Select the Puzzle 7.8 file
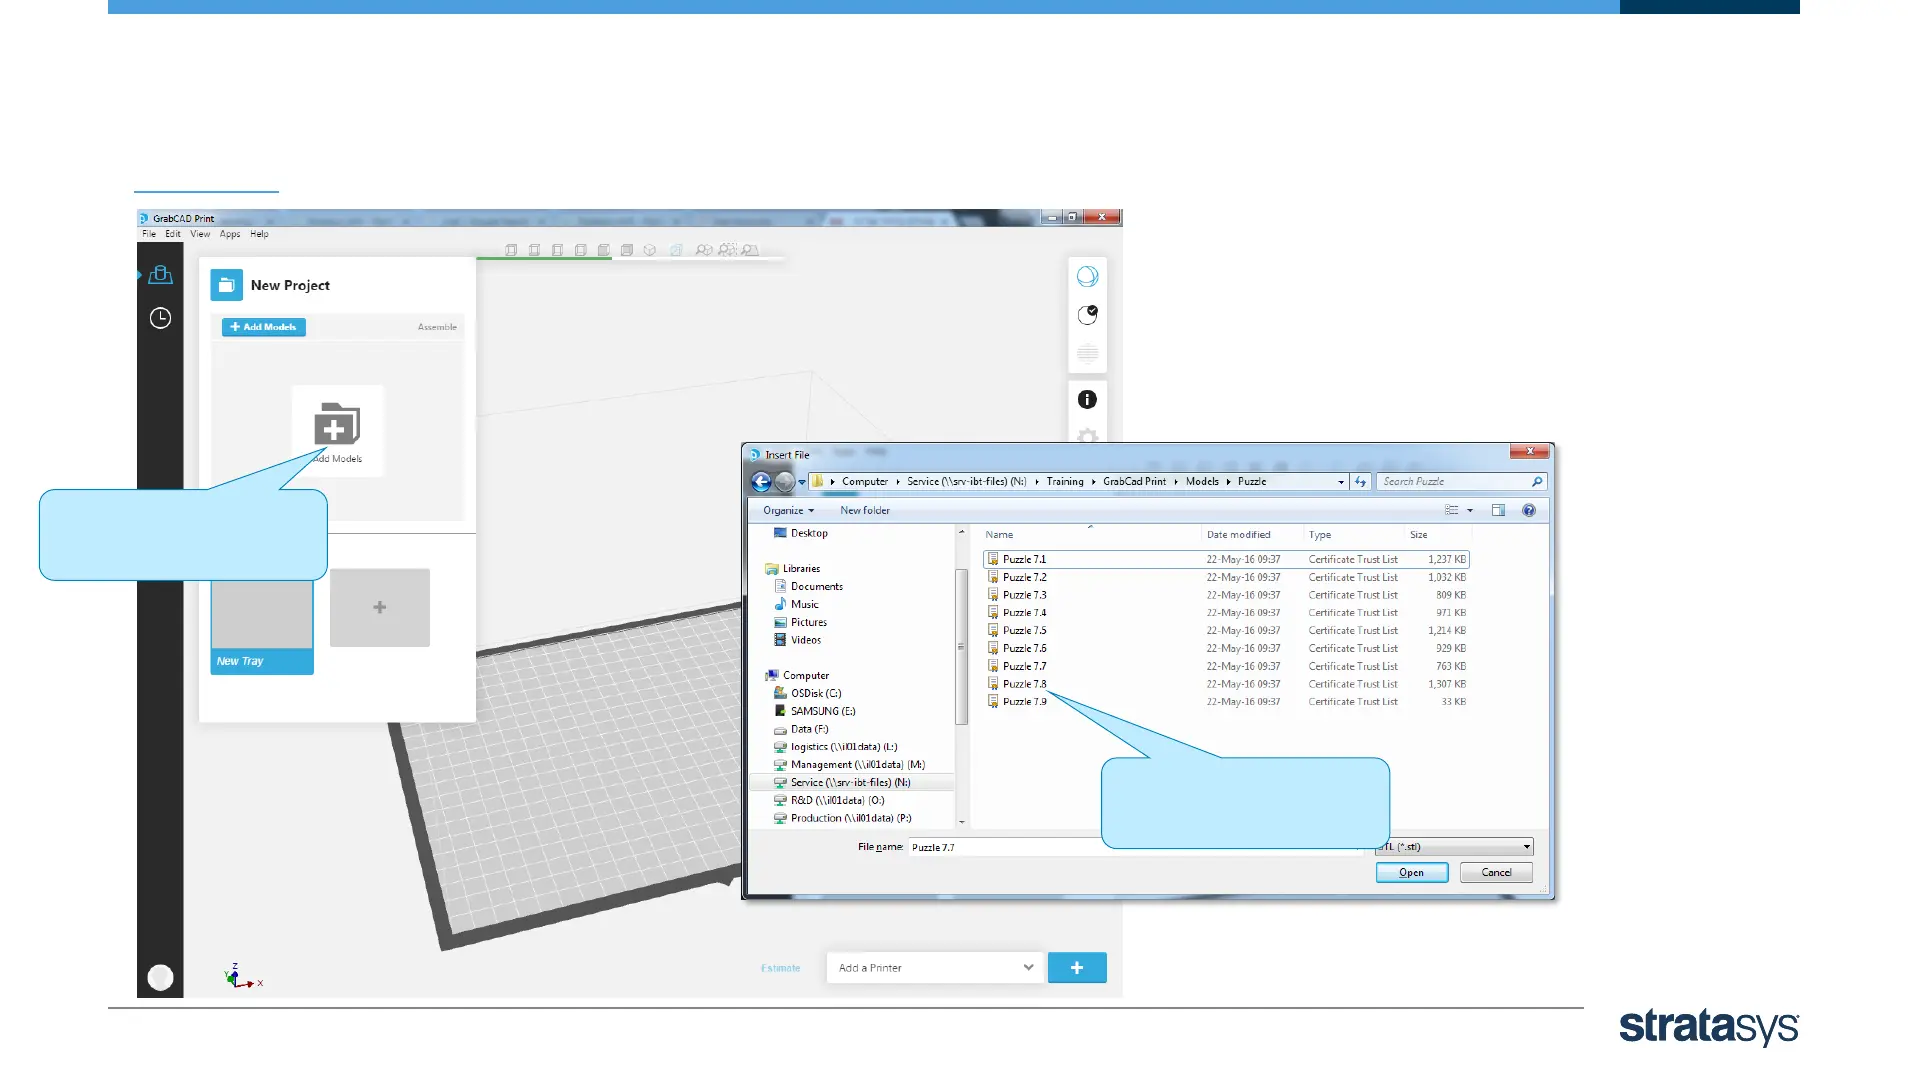 coord(1024,684)
